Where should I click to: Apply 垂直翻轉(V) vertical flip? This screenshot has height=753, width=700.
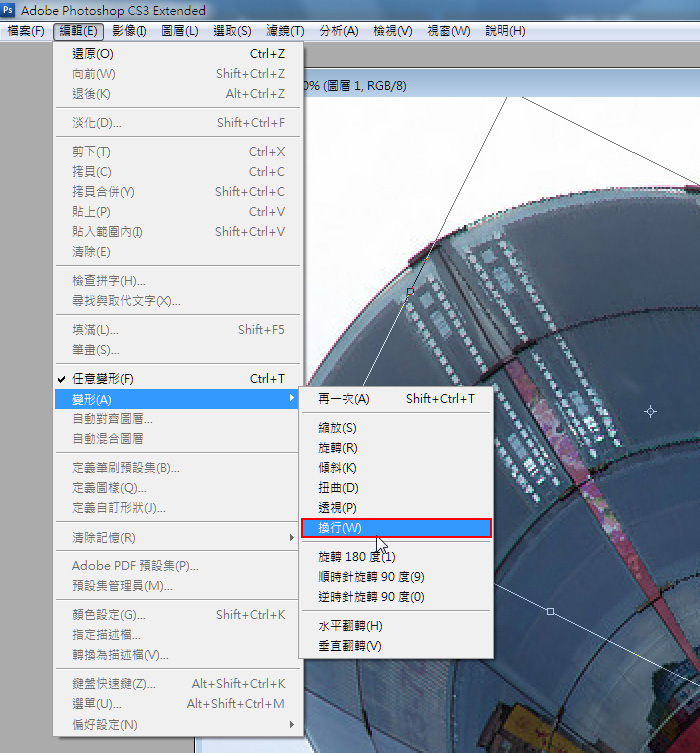pos(350,646)
